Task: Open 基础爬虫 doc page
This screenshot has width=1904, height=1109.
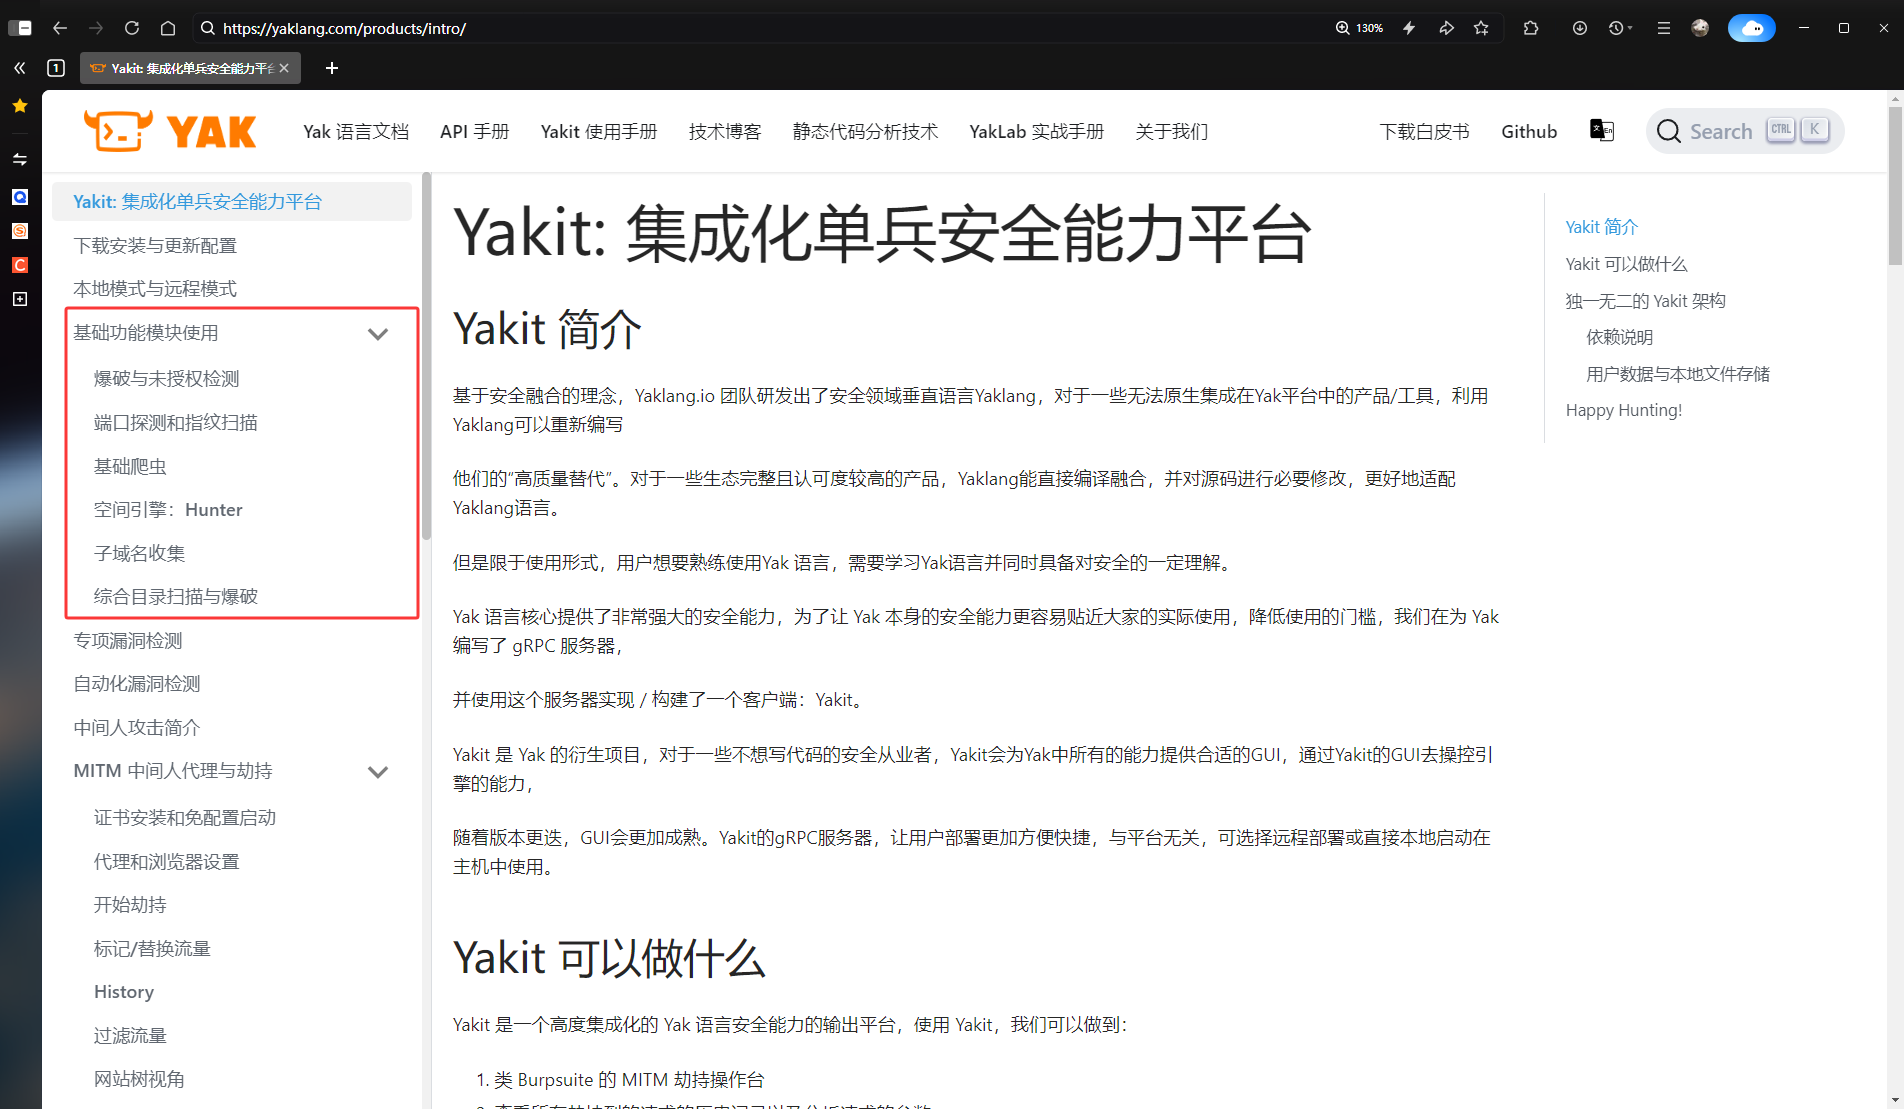Action: (130, 466)
